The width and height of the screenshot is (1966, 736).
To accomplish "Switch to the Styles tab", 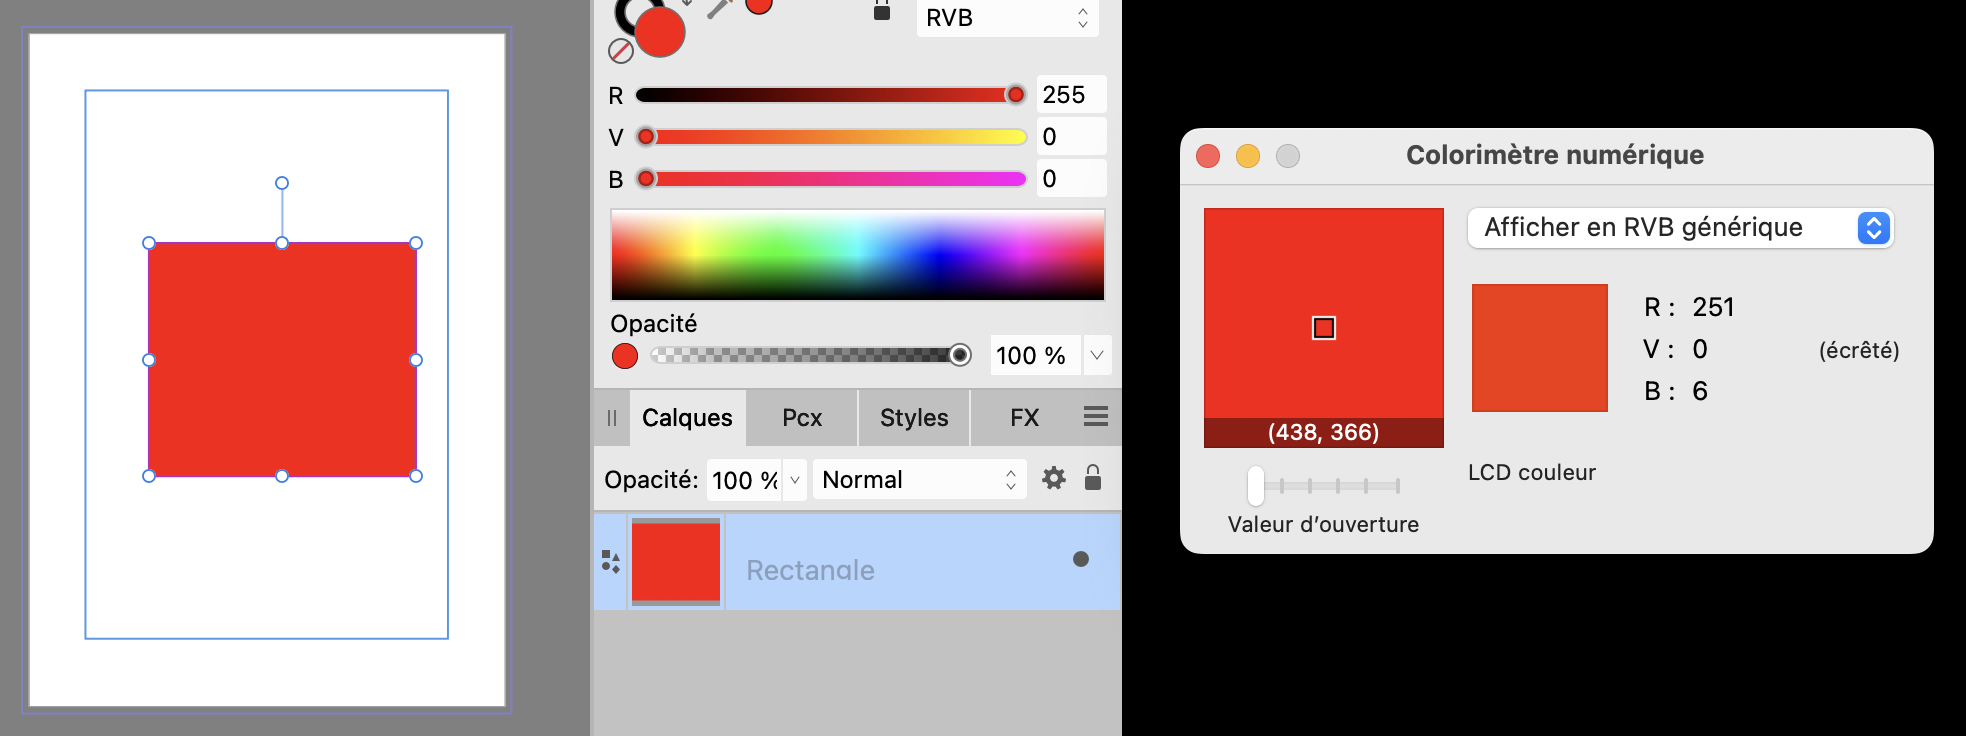I will [913, 418].
